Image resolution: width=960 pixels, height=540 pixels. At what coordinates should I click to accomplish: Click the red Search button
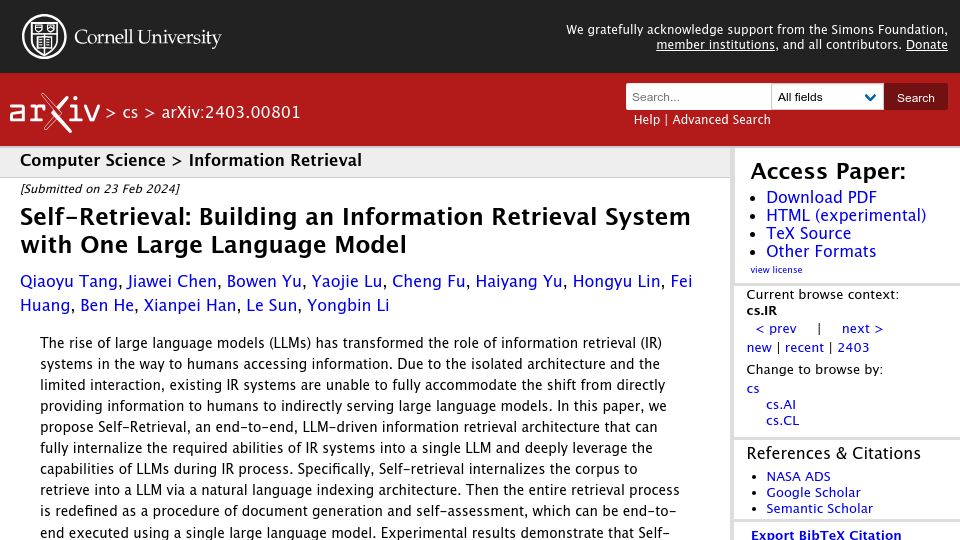915,97
